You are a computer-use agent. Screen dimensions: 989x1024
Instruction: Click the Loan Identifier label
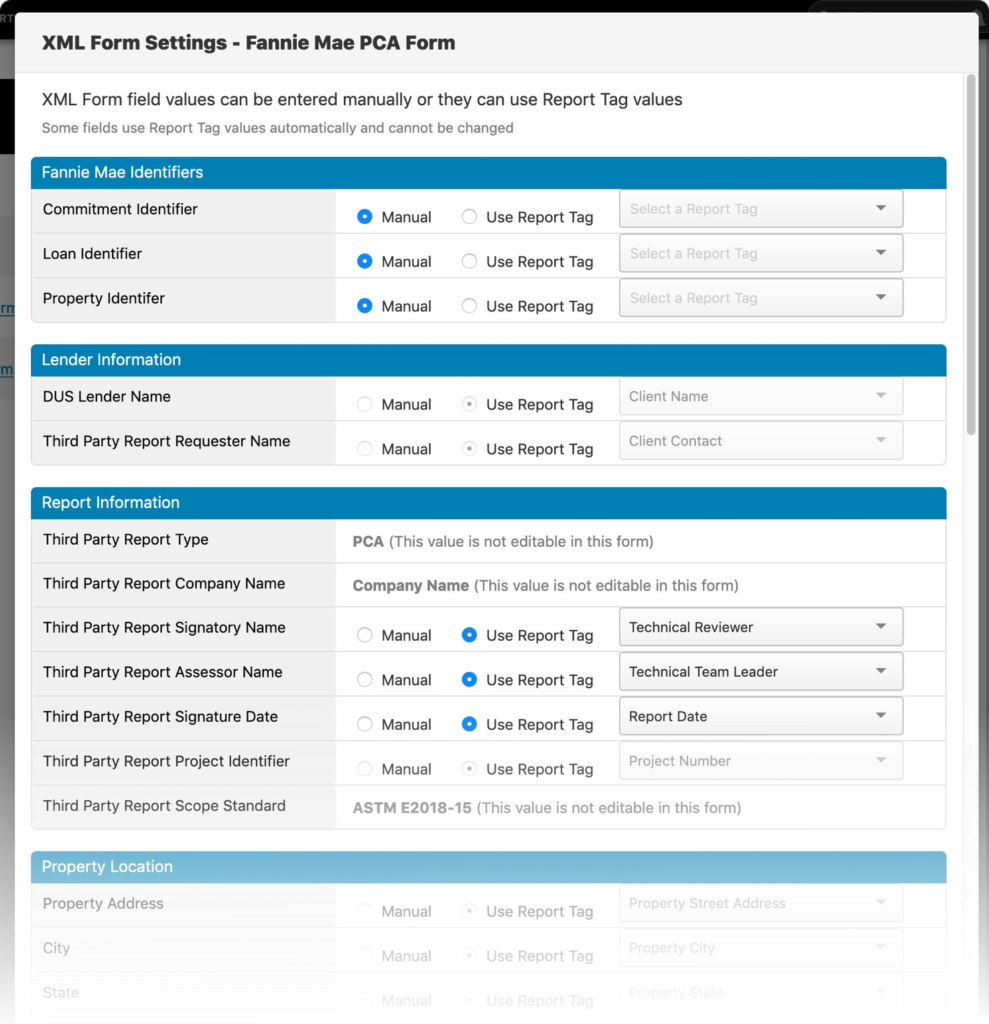92,253
